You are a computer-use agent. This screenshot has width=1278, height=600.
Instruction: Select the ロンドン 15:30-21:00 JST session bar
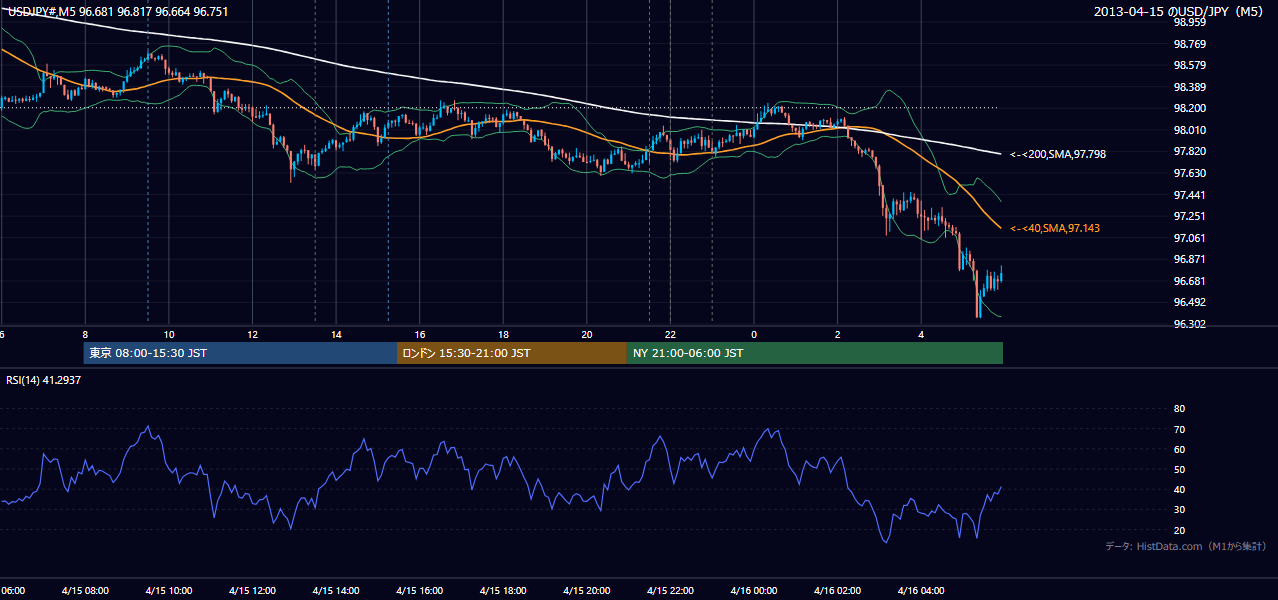(512, 353)
